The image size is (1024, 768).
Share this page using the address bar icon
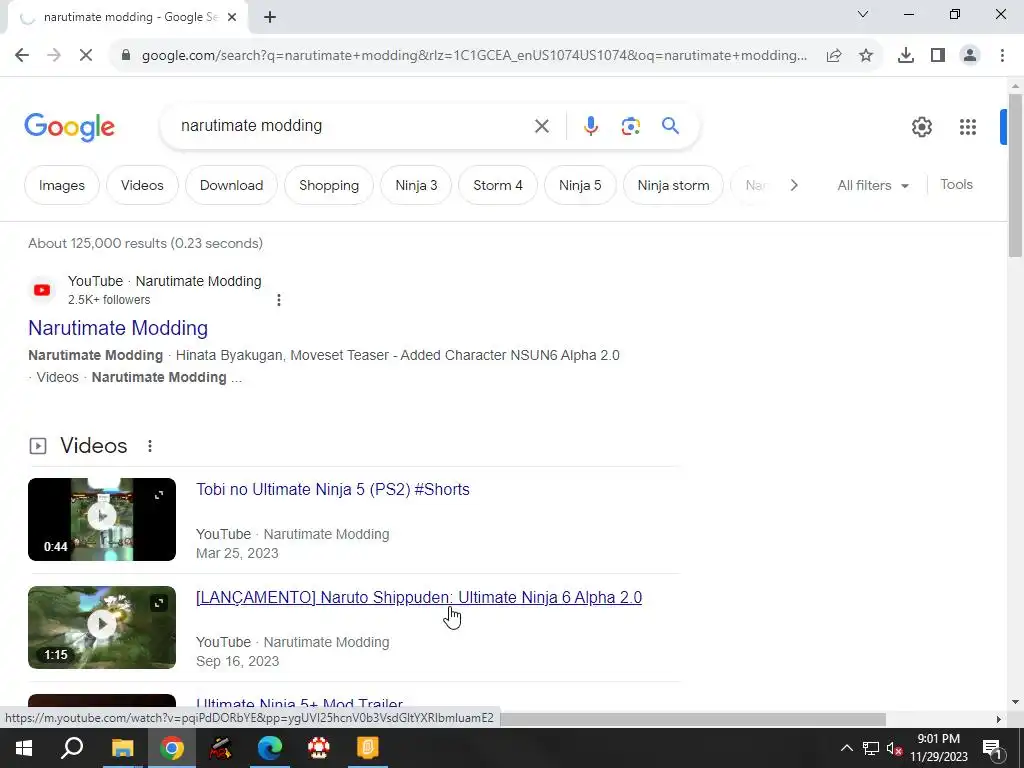pyautogui.click(x=834, y=56)
